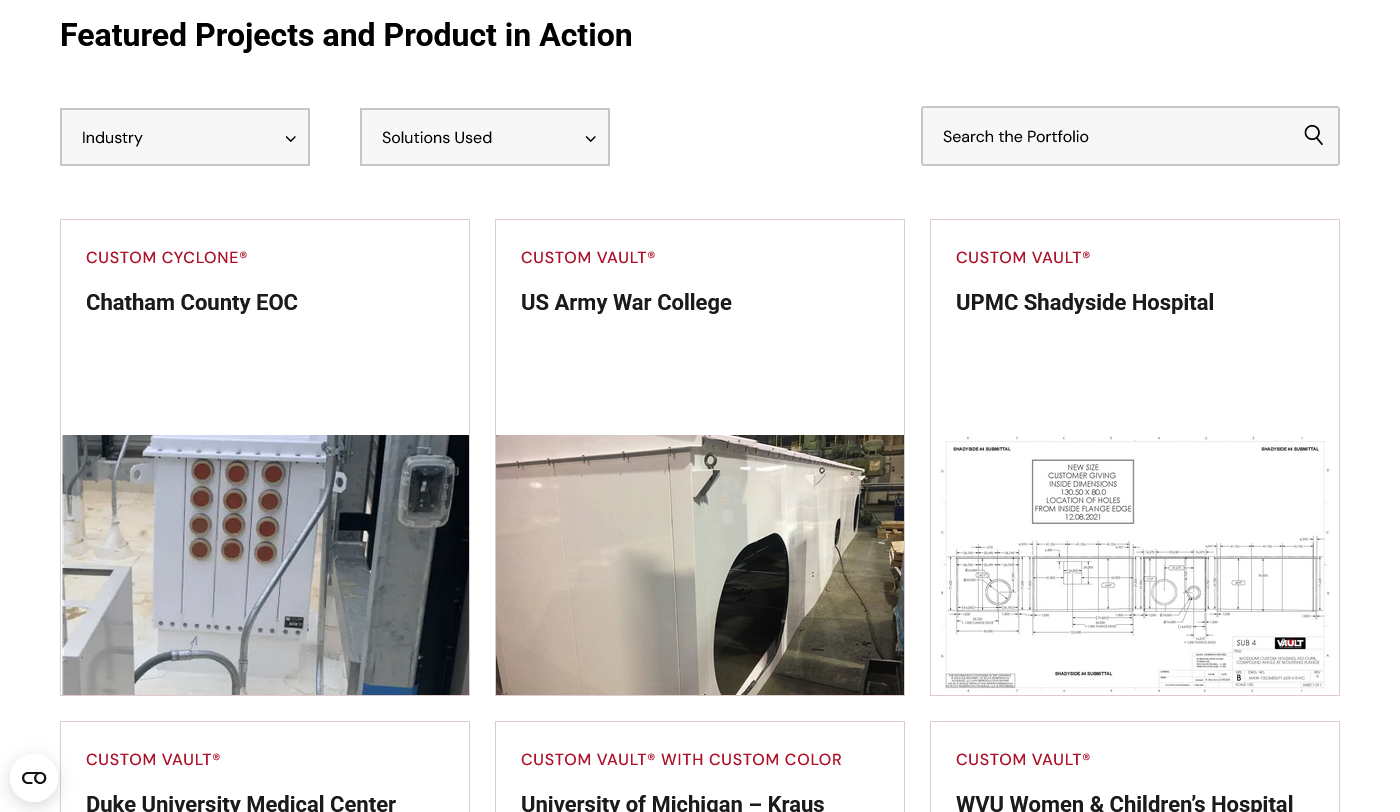Click Custom Vault label above US Army
Screen dimensions: 1400x812
[x=588, y=258]
